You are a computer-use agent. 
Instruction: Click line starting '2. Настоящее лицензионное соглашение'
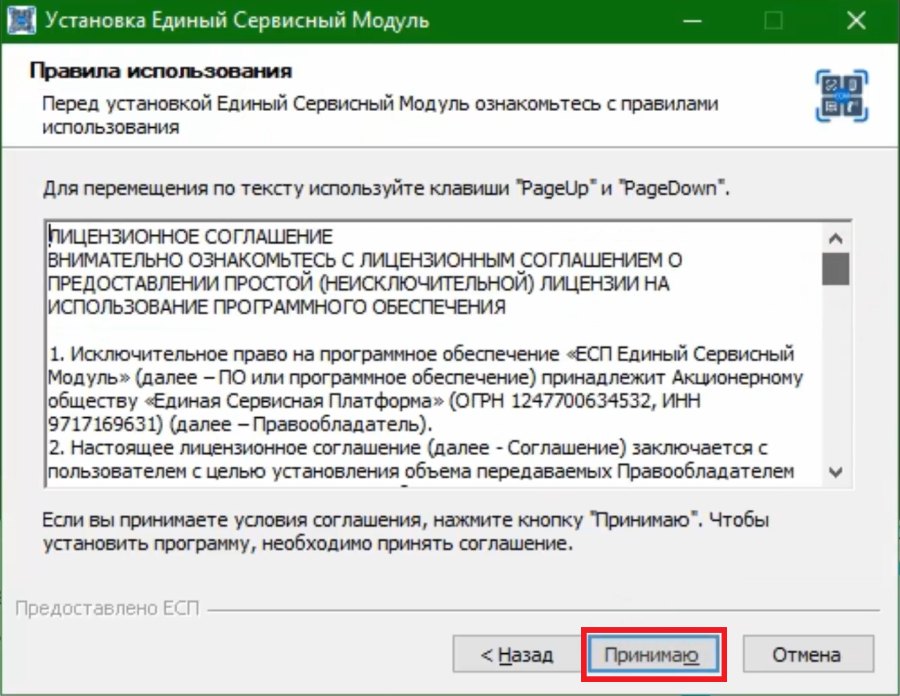[408, 448]
